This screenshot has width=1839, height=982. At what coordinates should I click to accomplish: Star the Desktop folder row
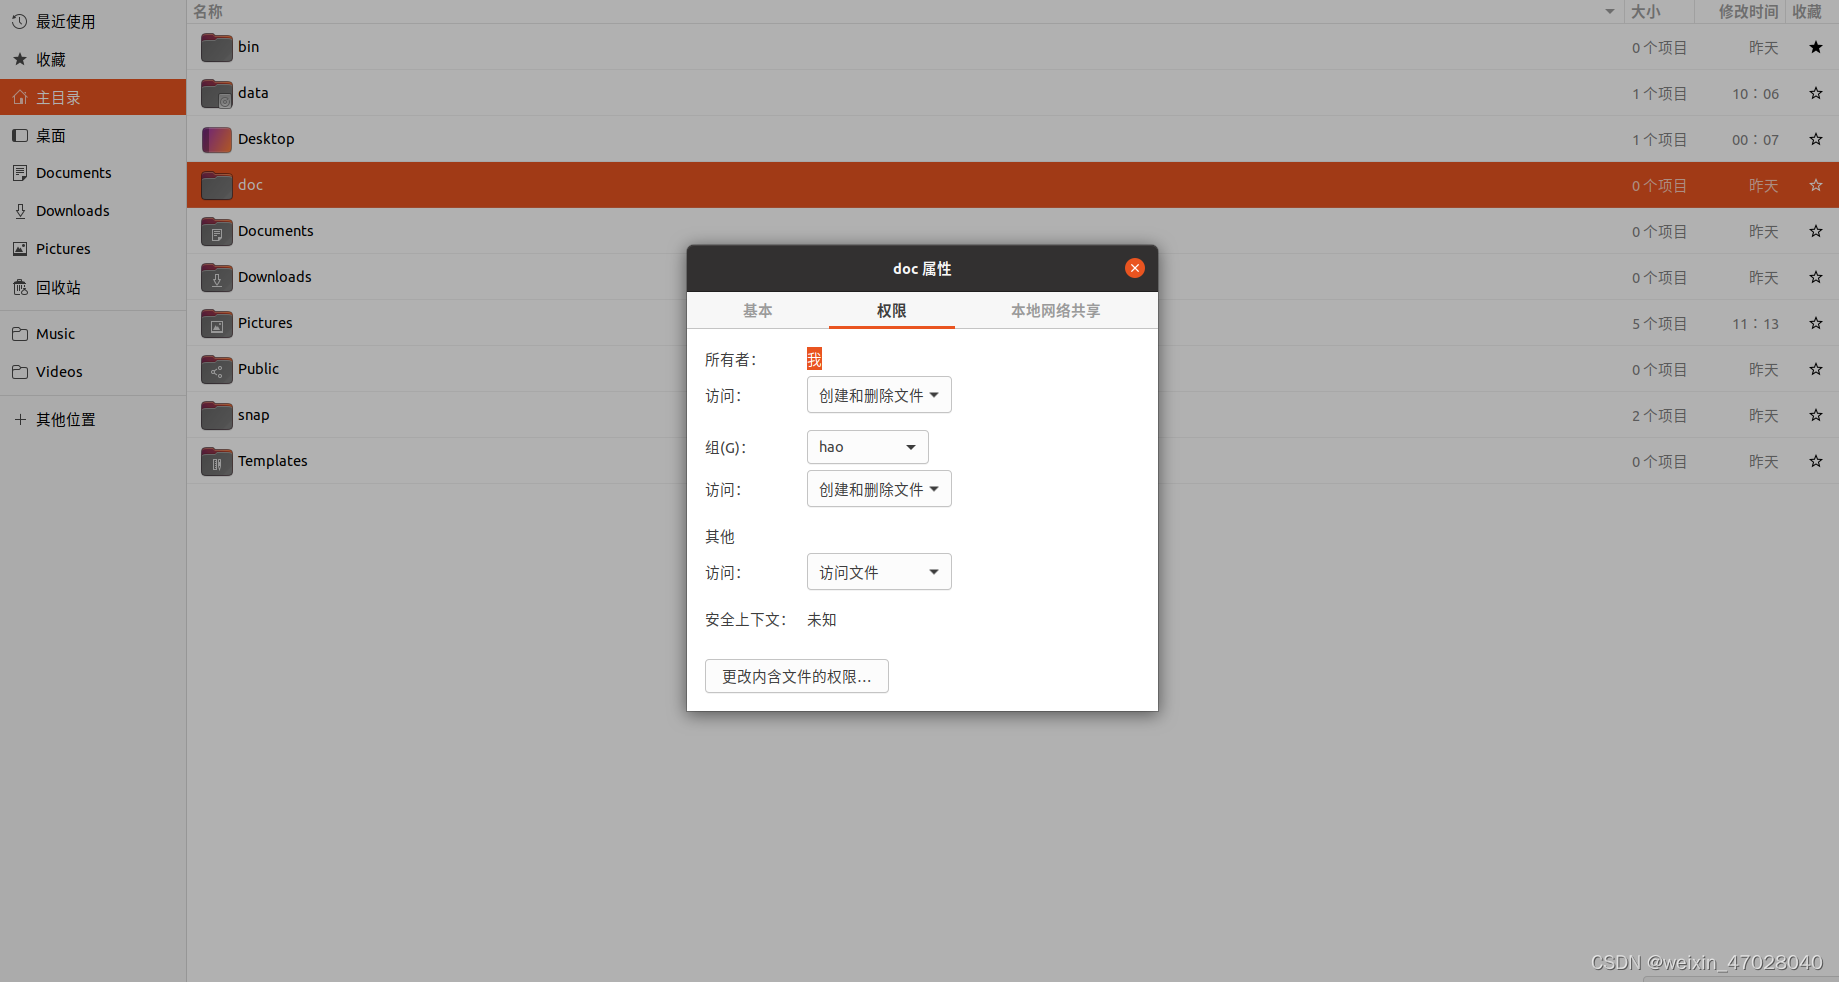pos(1816,139)
